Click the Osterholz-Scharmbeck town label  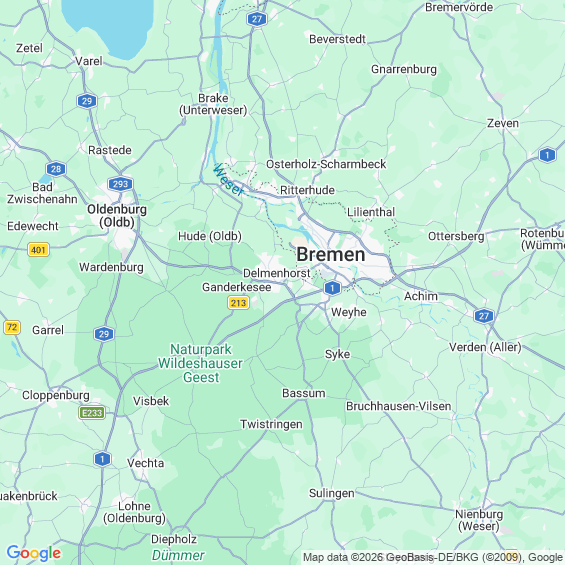click(x=326, y=164)
